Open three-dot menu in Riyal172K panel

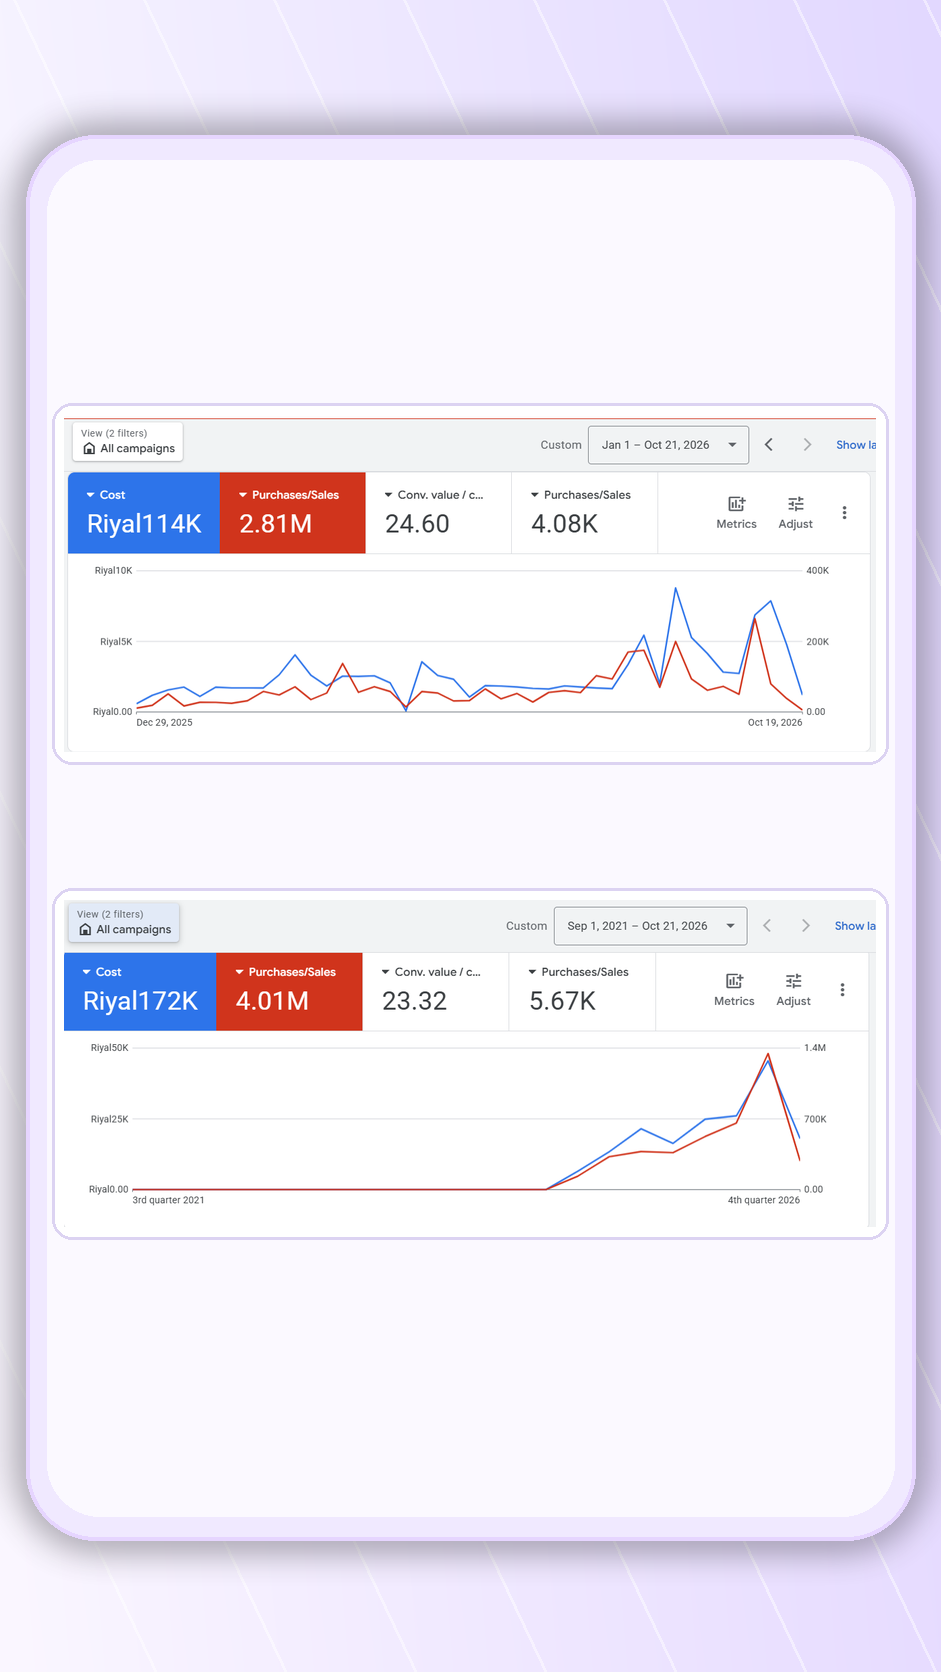pos(842,989)
